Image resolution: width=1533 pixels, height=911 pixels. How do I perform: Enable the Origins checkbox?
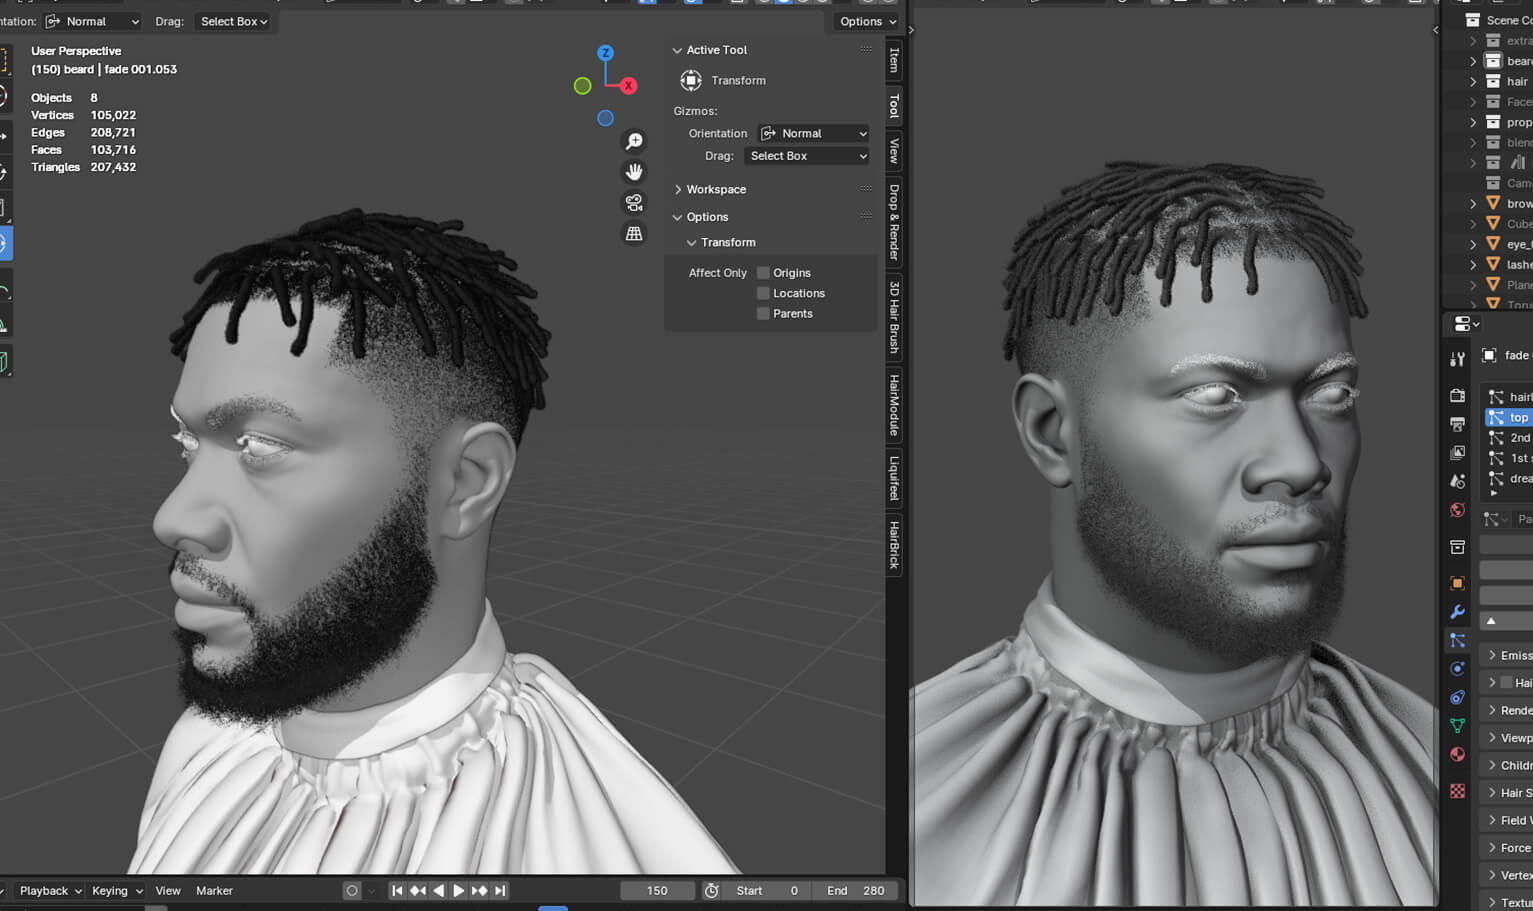click(x=763, y=273)
